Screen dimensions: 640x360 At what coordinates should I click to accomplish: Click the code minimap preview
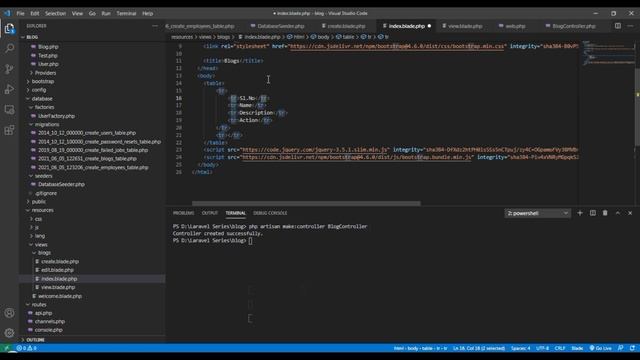point(608,53)
